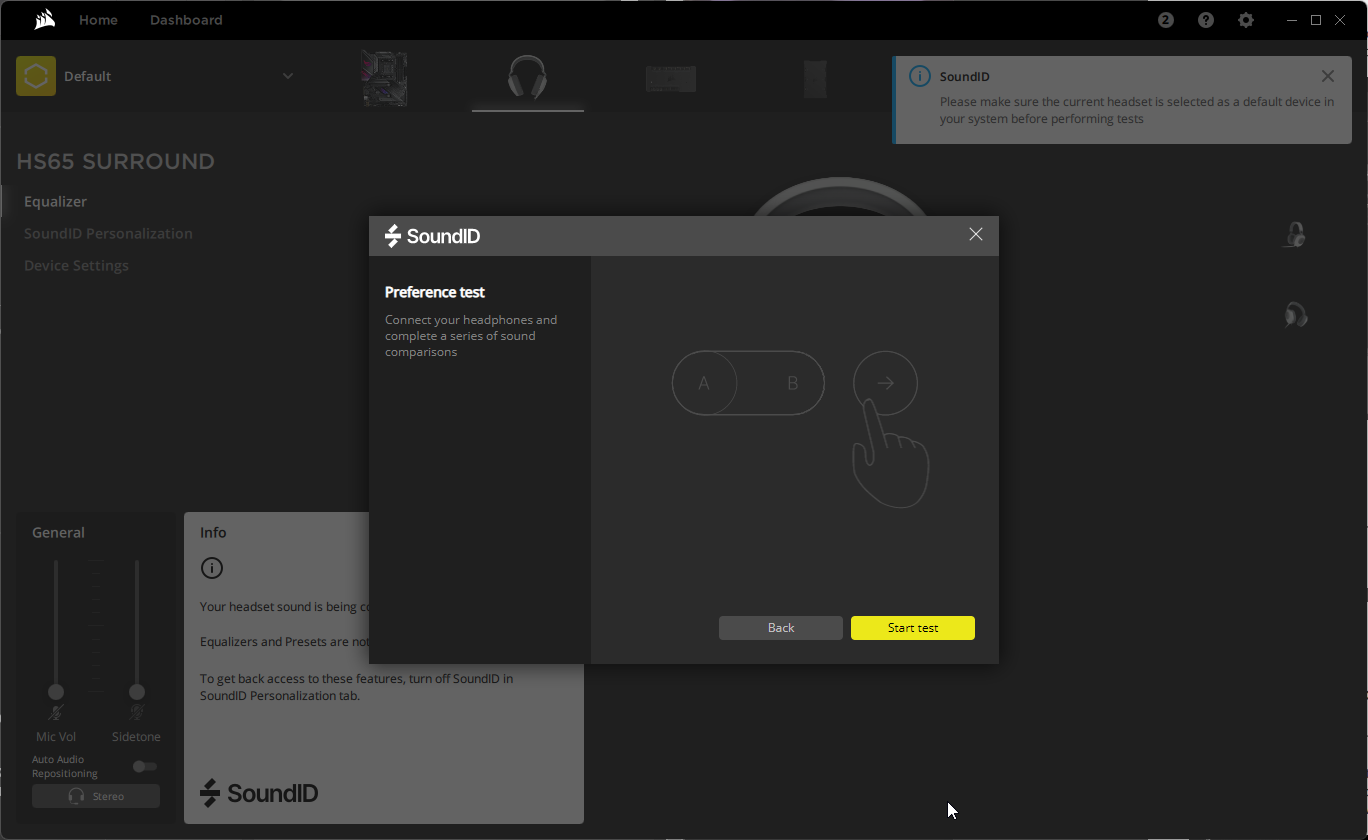The width and height of the screenshot is (1368, 840).
Task: Mute the sidetone icon under slider
Action: [137, 713]
